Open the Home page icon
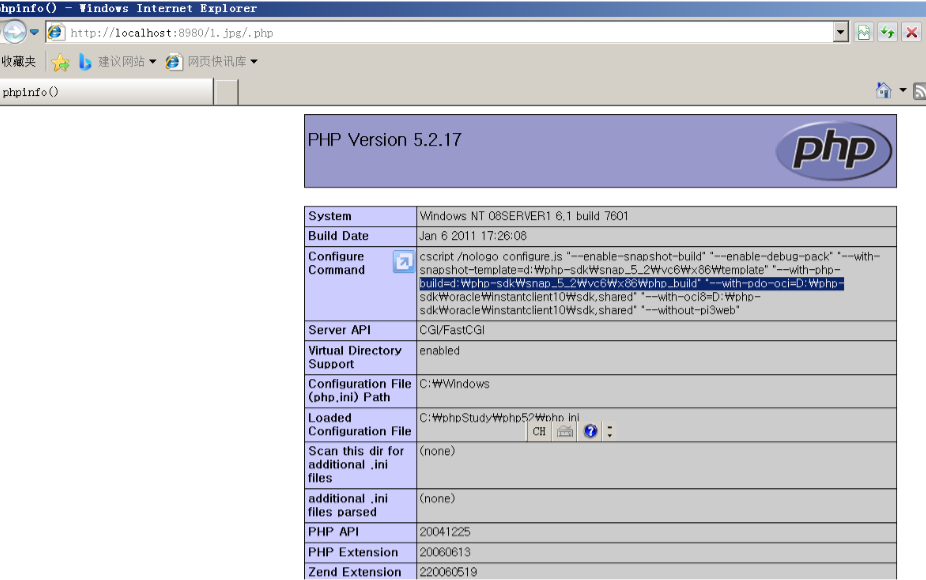The image size is (926, 580). click(x=883, y=89)
